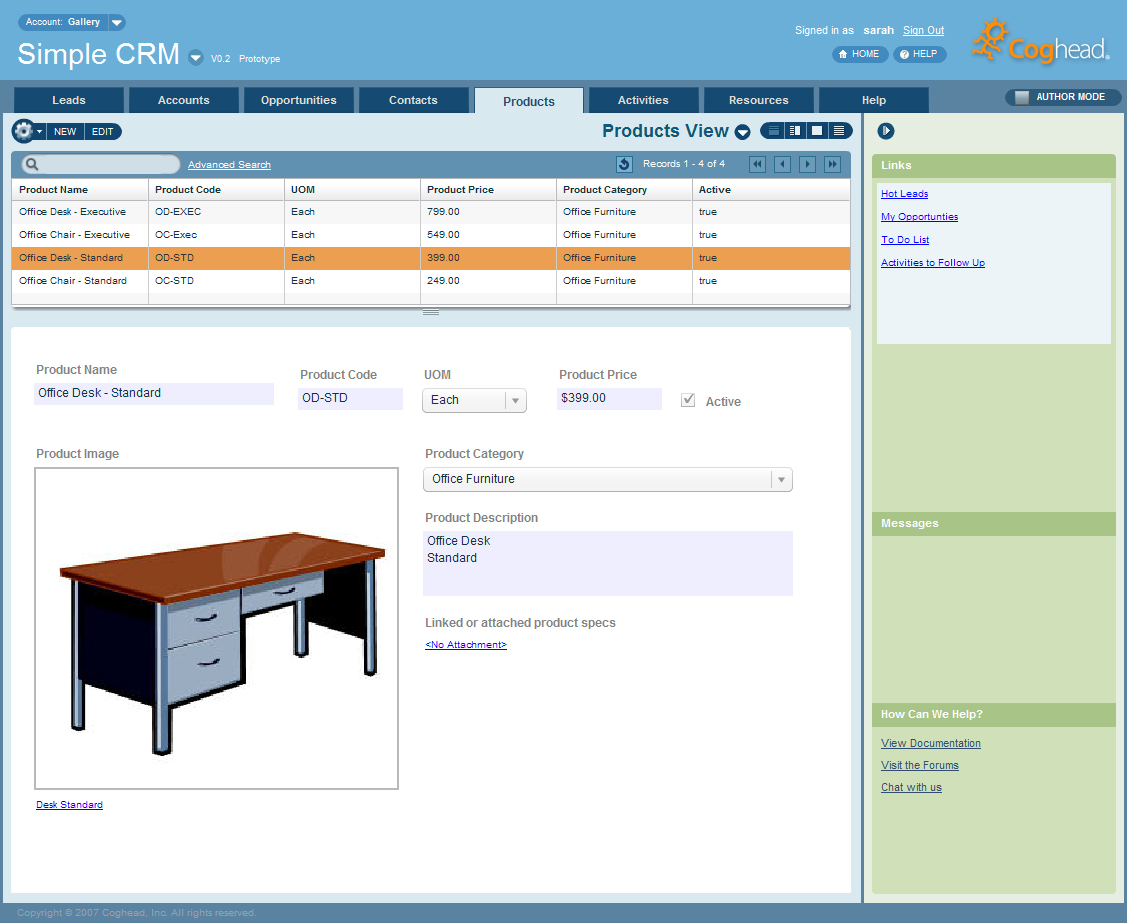Switch to the side-by-side split layout
Screen dimensions: 1127x923
[795, 131]
